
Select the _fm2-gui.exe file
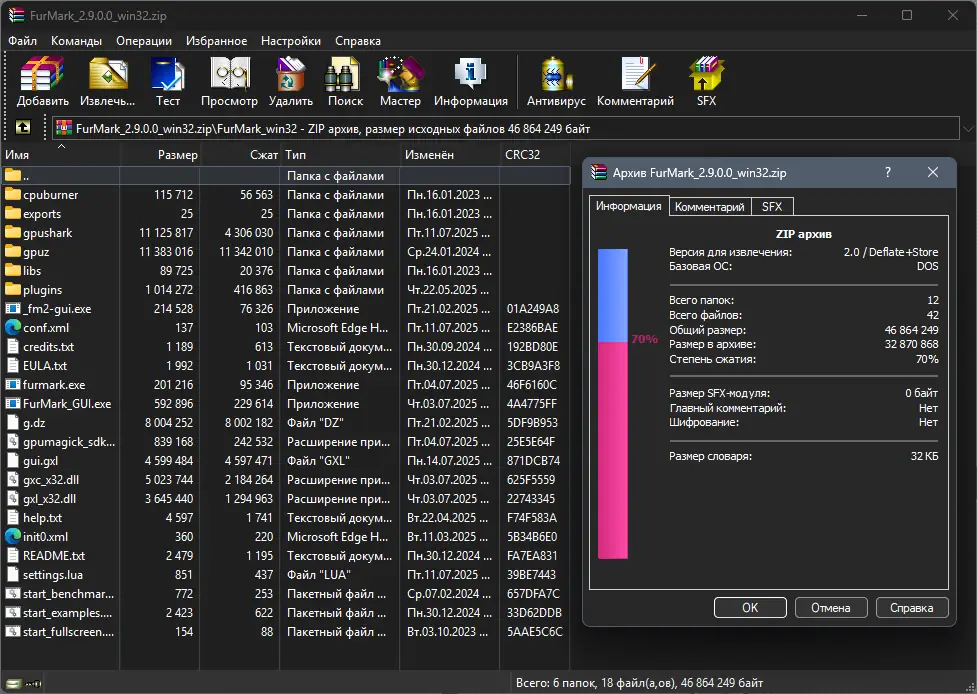286,308
